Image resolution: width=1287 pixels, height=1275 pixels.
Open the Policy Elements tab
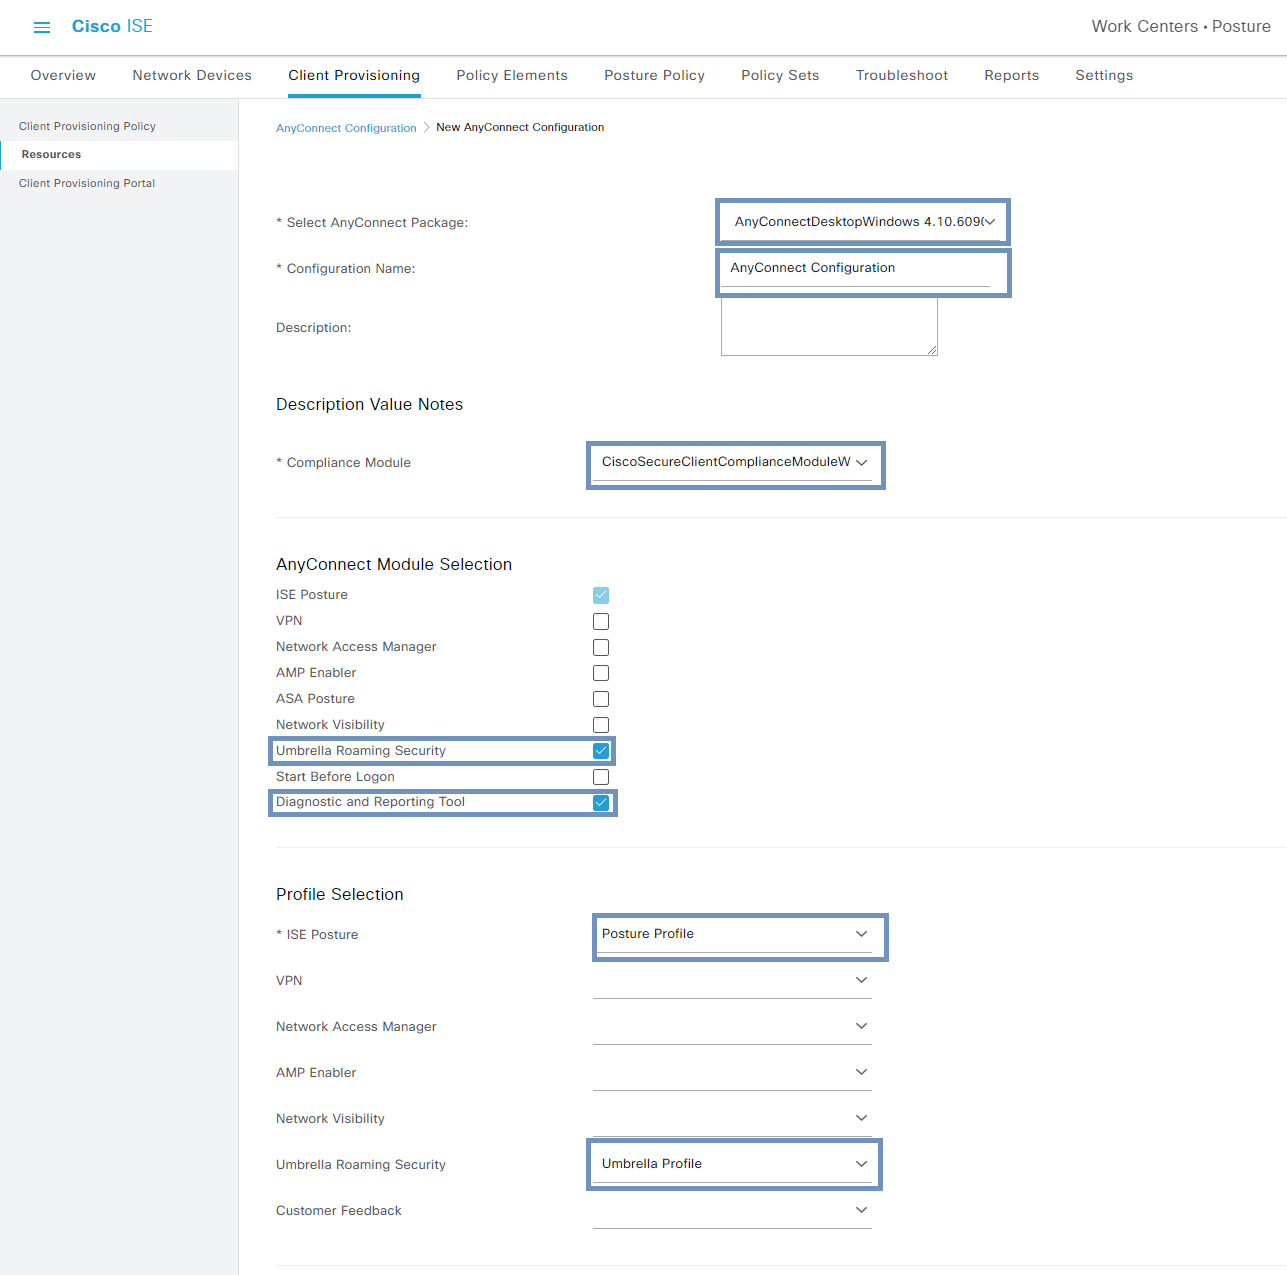tap(512, 75)
